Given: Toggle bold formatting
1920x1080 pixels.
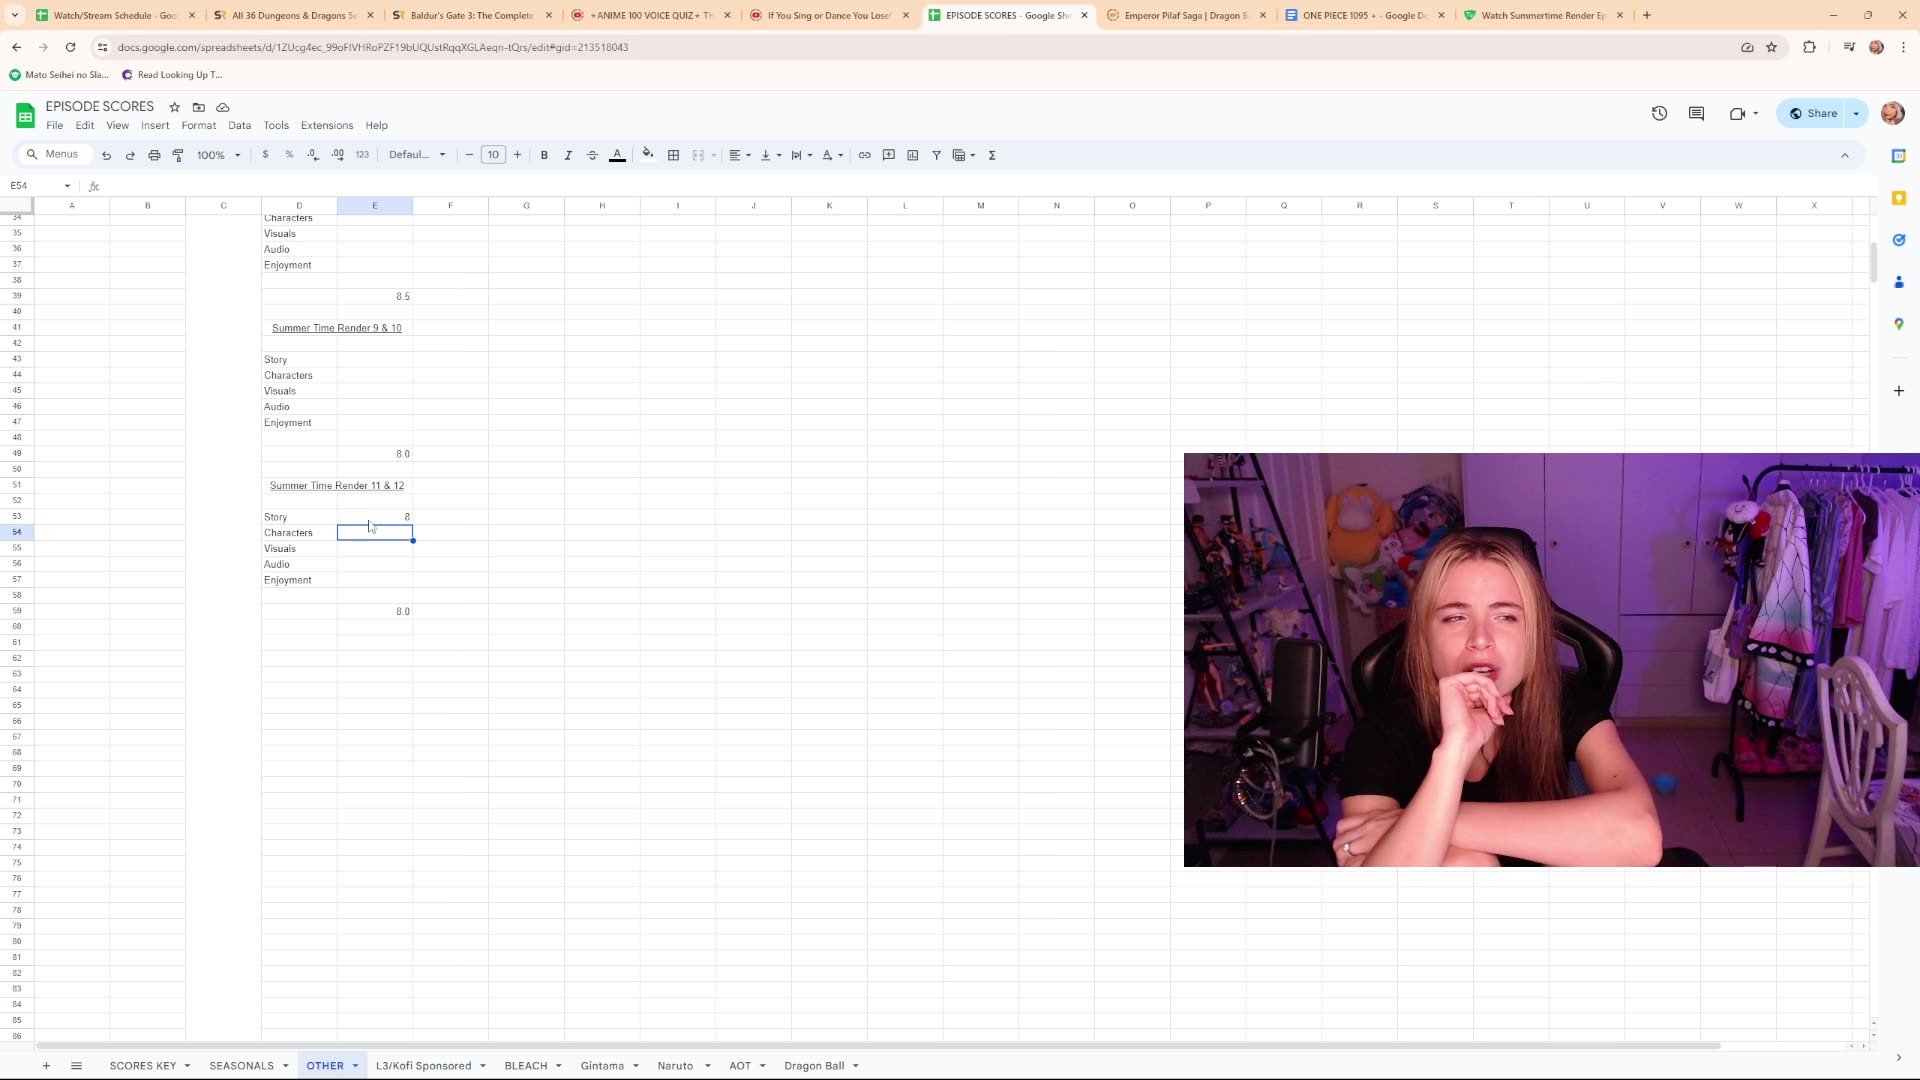Looking at the screenshot, I should (x=544, y=155).
